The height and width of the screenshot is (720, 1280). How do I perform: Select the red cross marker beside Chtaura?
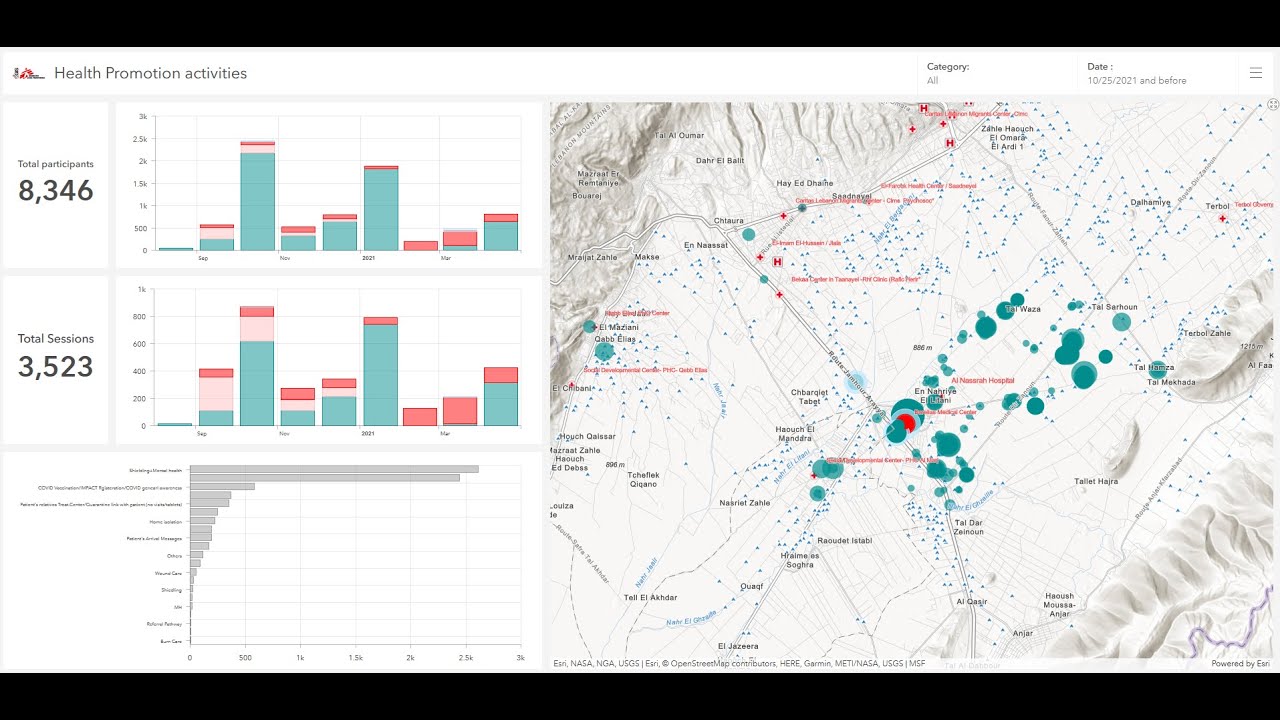coord(785,215)
